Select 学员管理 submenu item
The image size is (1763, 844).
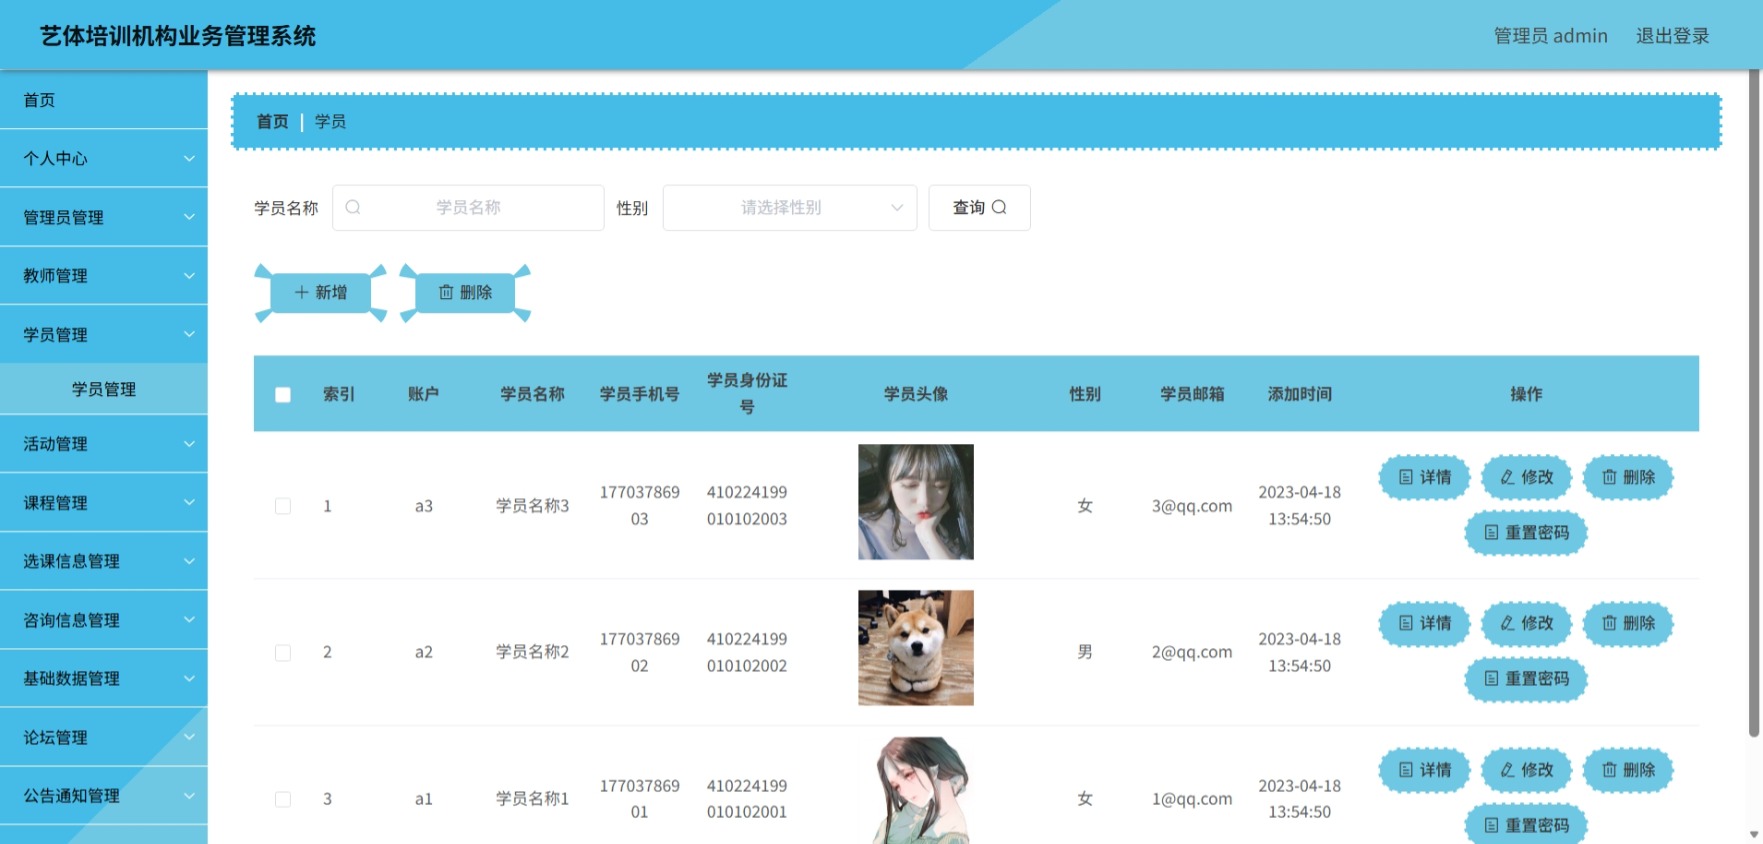click(x=104, y=389)
